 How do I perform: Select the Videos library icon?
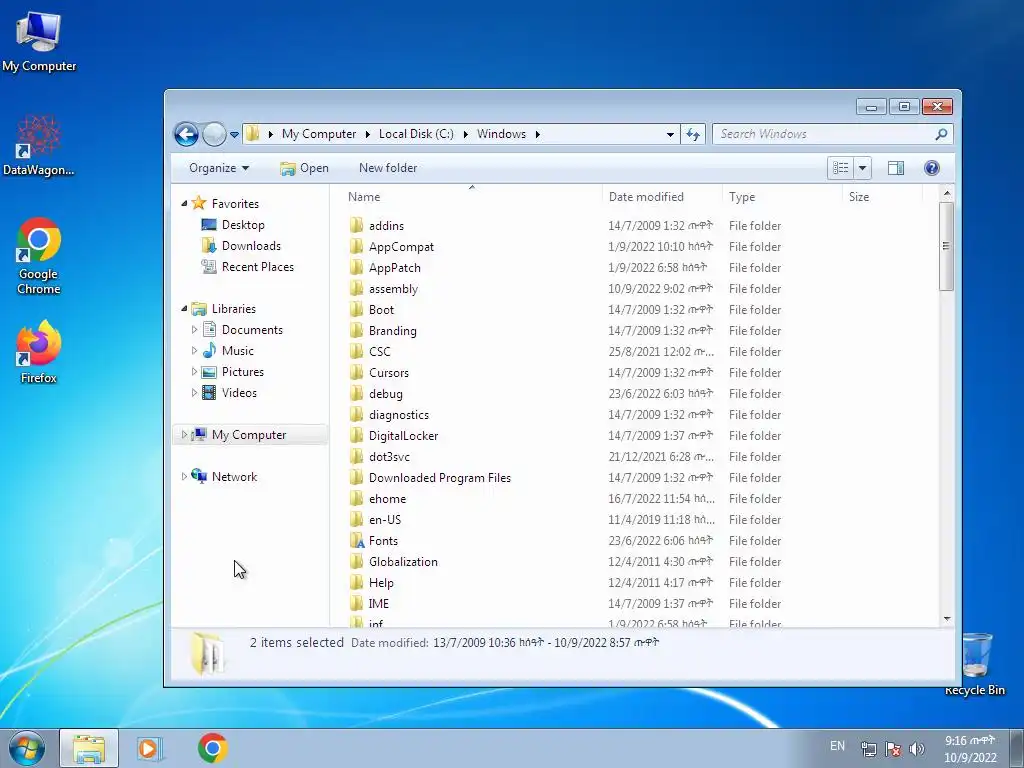pos(209,392)
